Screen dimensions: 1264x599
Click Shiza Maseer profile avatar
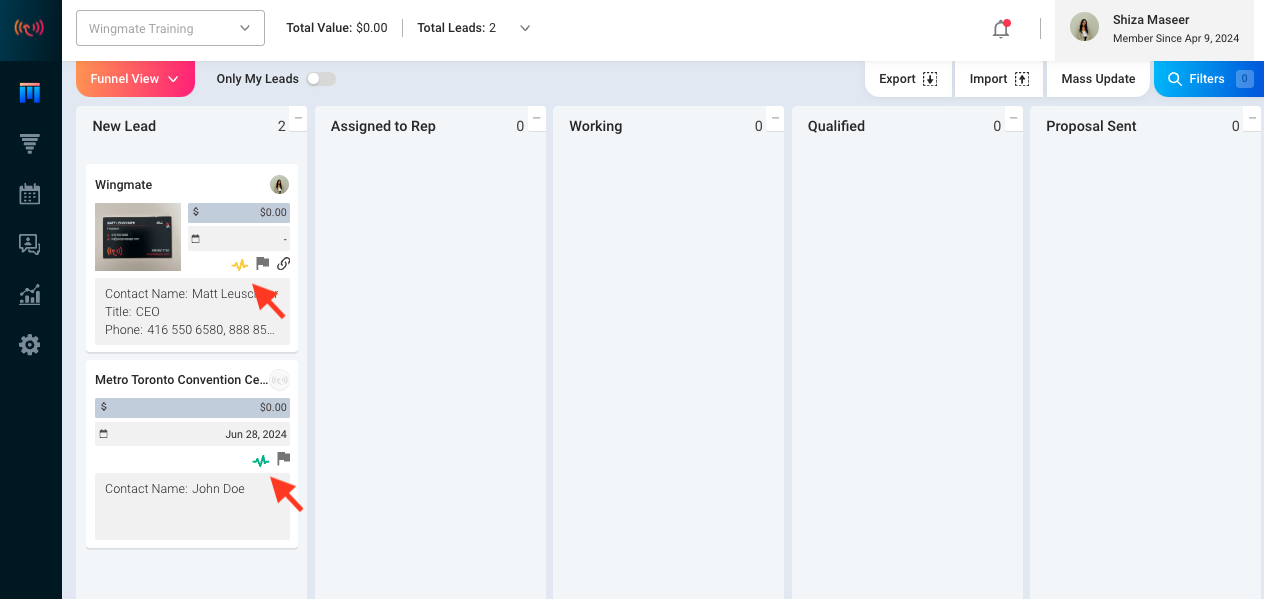point(1085,27)
